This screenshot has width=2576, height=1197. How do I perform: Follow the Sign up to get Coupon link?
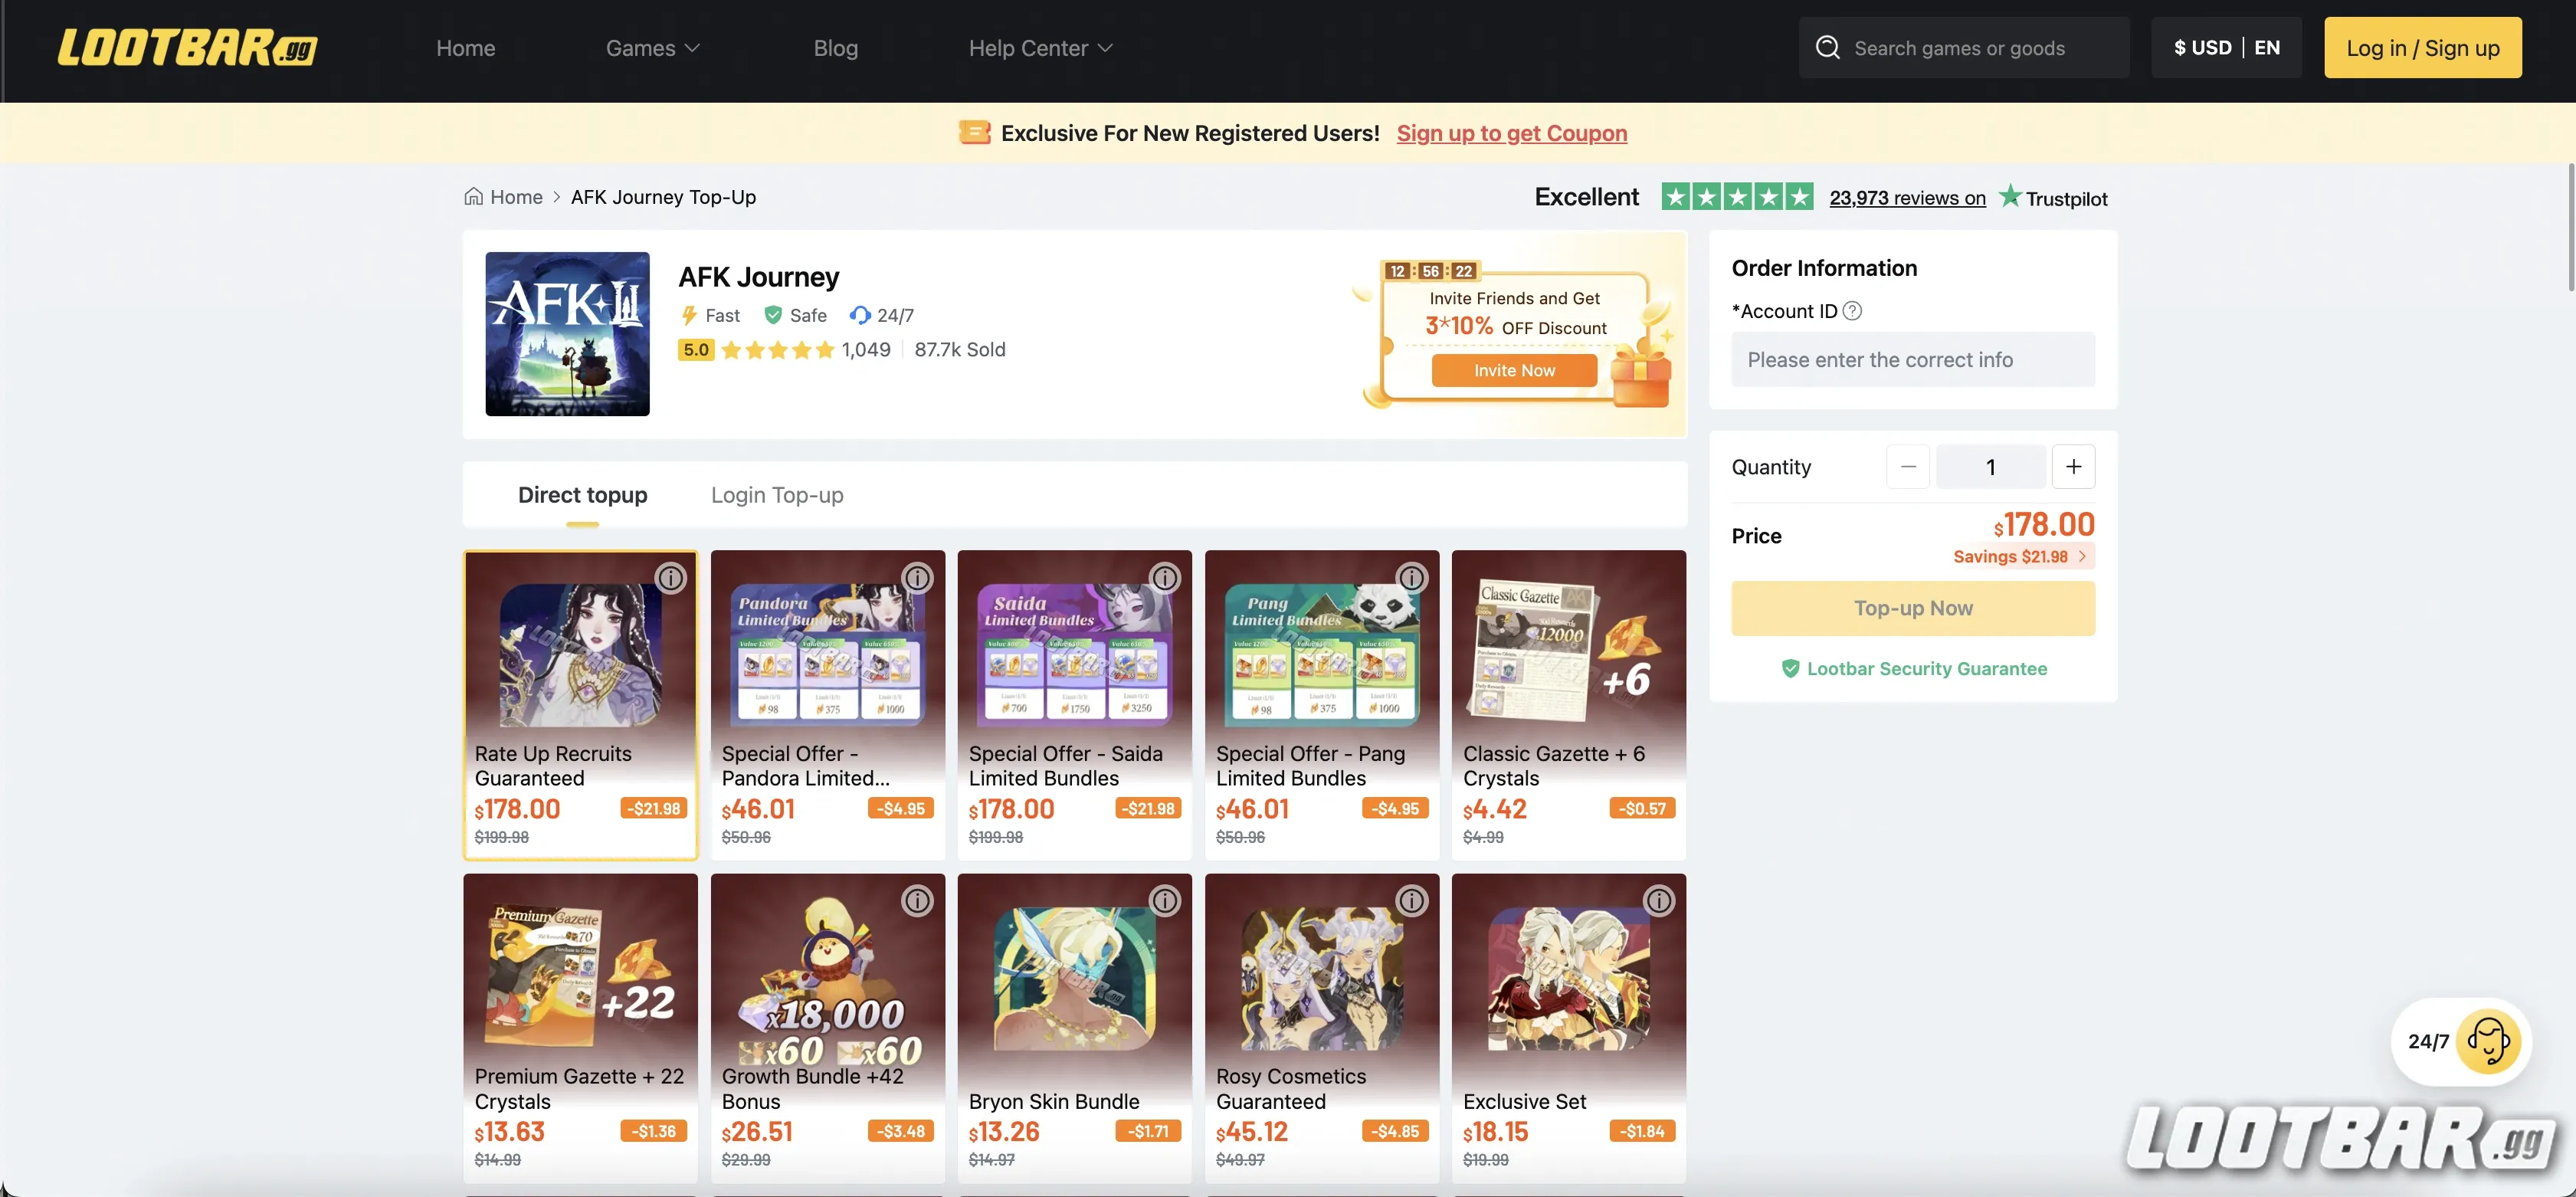coord(1511,133)
